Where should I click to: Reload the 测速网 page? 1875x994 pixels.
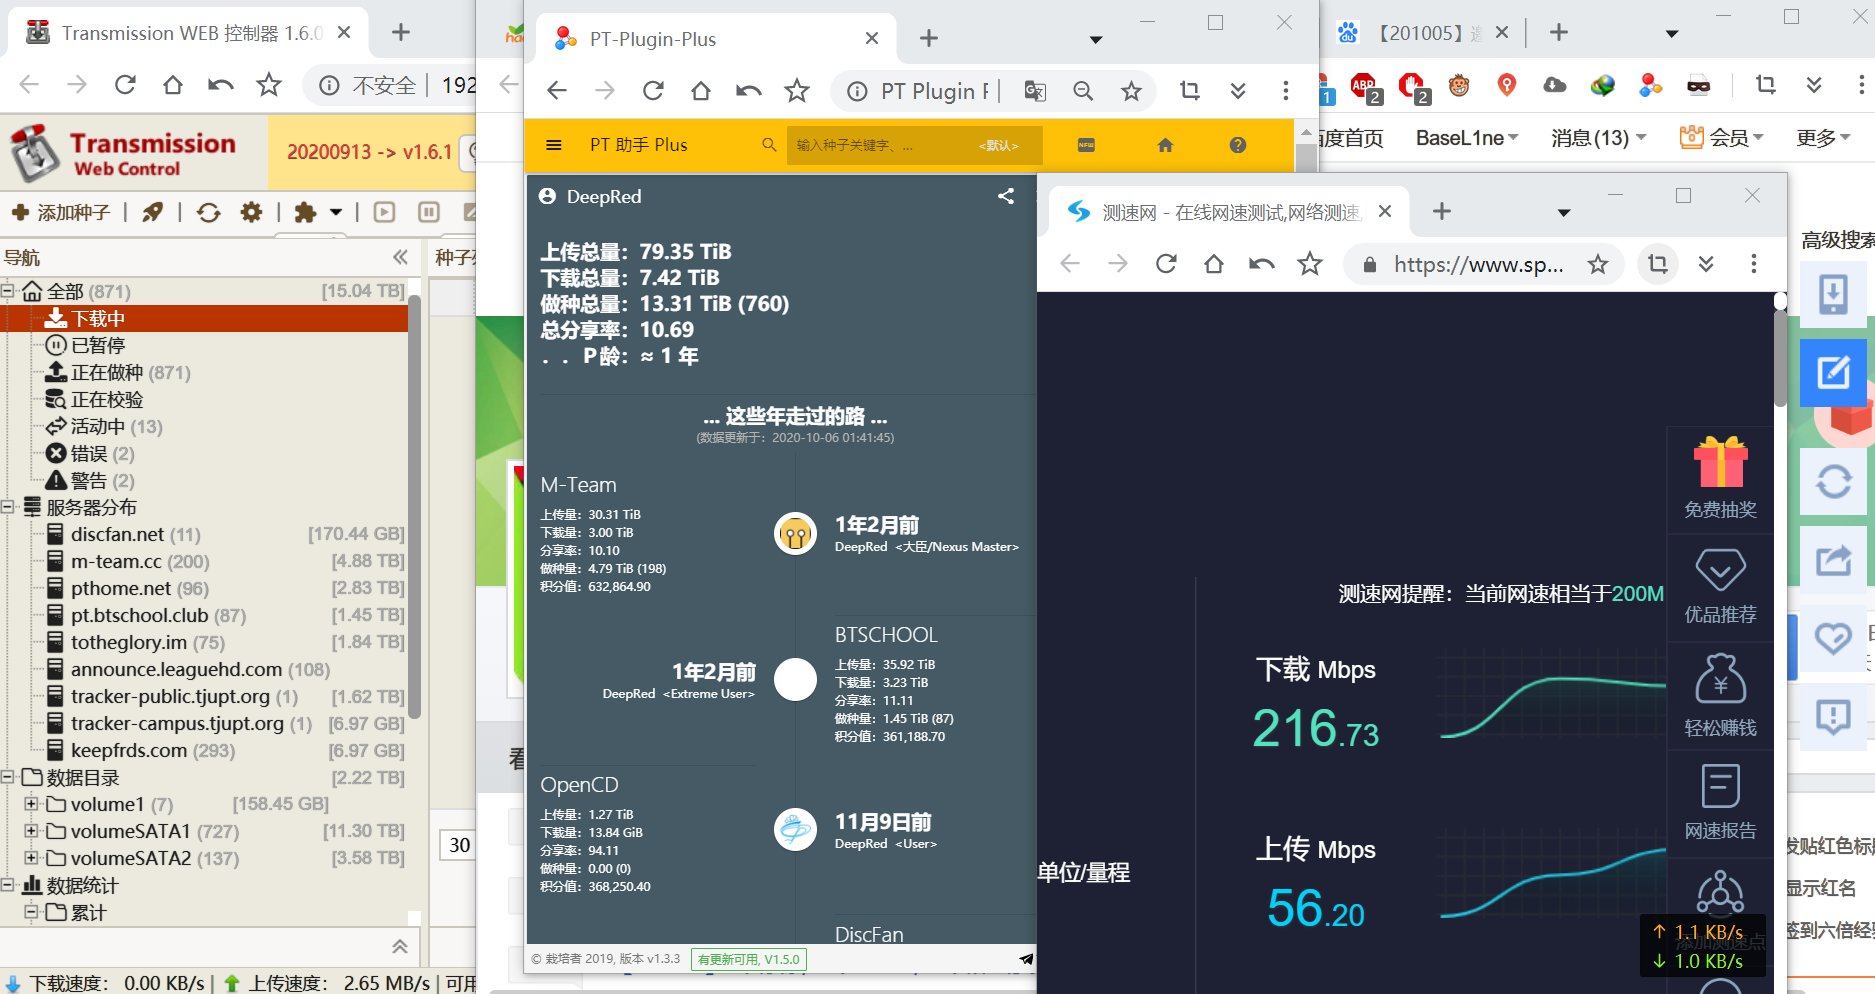point(1166,264)
